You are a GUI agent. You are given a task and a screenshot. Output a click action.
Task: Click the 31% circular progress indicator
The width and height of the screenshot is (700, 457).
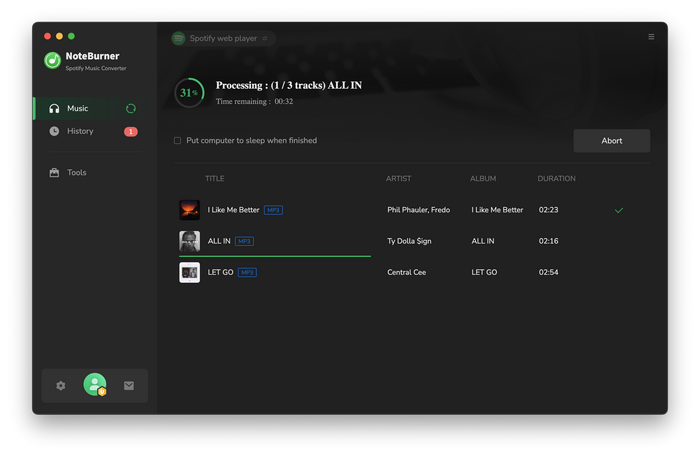(x=189, y=92)
